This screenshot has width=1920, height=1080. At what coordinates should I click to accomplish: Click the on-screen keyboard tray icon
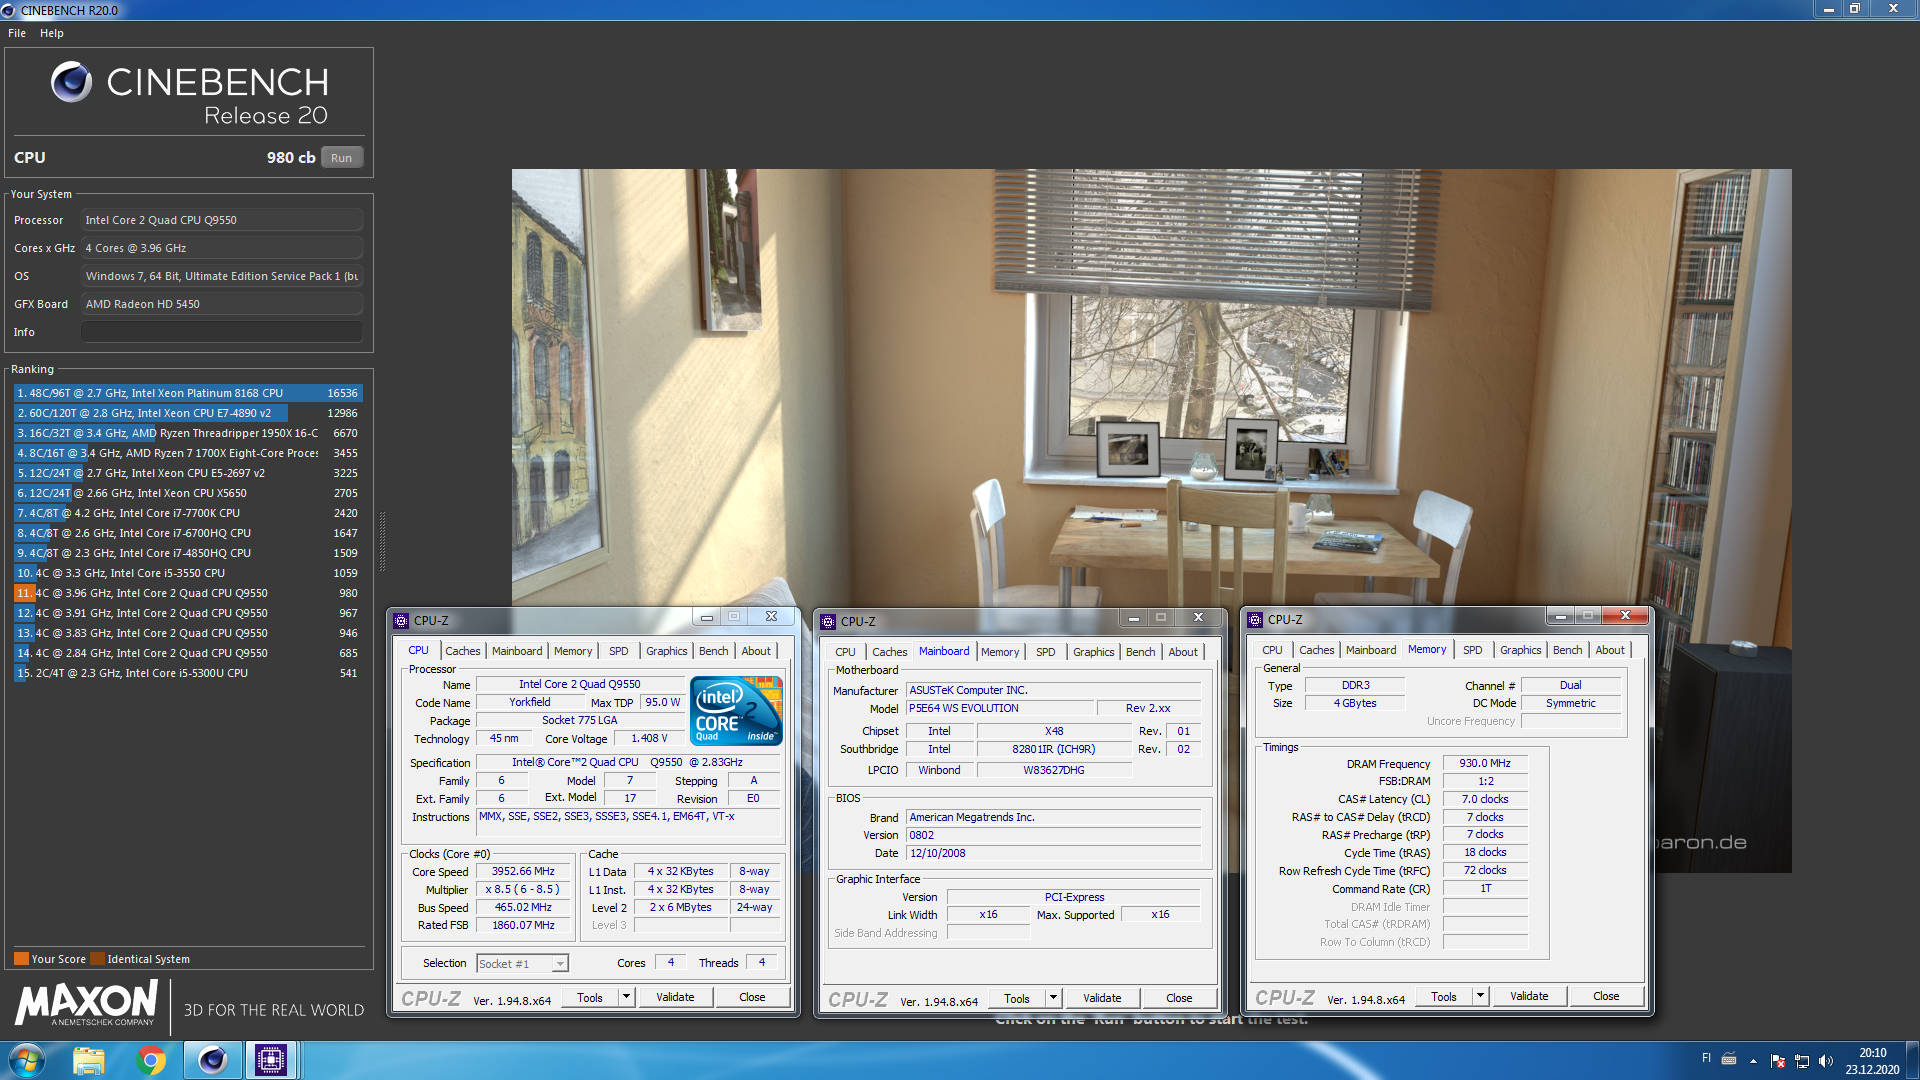click(x=1729, y=1060)
